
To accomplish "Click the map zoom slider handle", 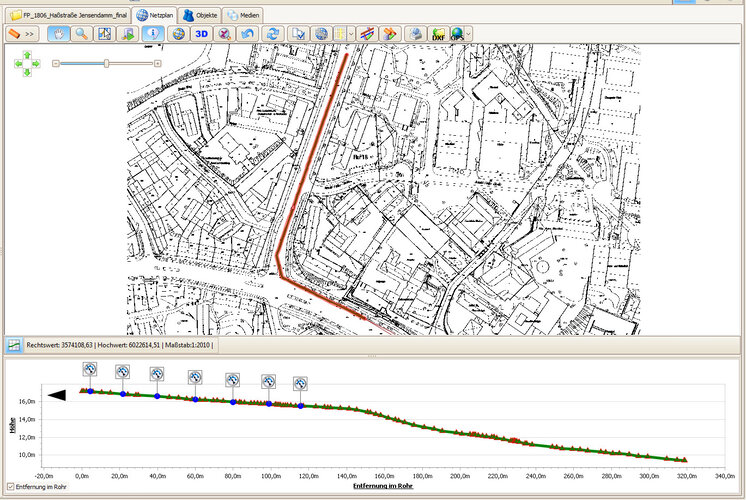I will [106, 63].
